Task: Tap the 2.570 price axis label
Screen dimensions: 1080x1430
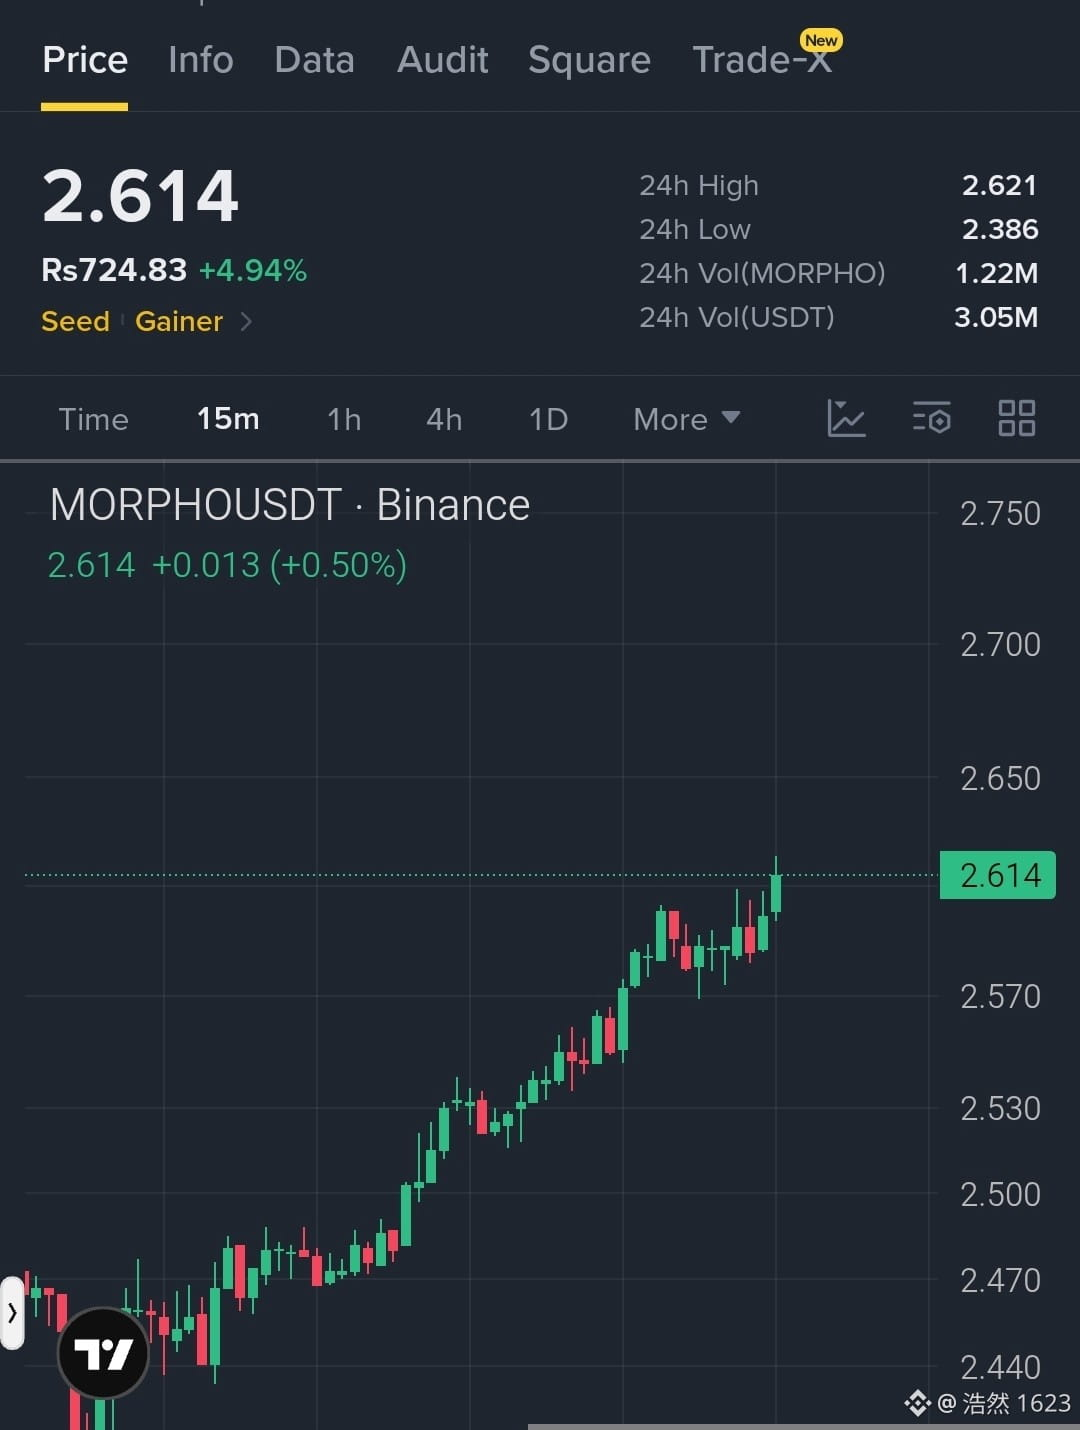Action: [x=1000, y=996]
